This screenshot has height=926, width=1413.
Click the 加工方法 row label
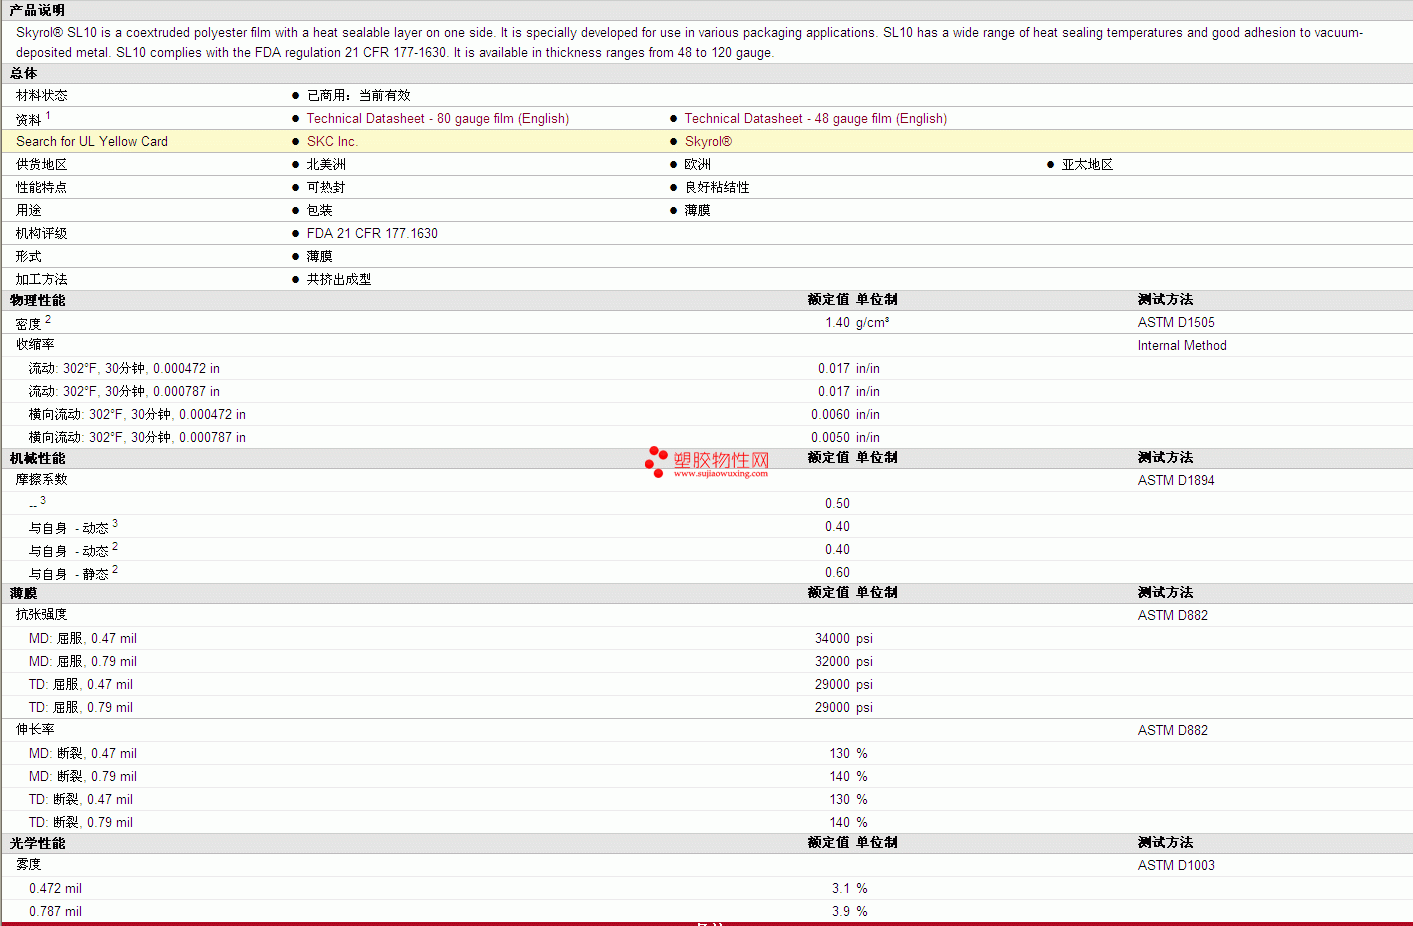pyautogui.click(x=42, y=279)
